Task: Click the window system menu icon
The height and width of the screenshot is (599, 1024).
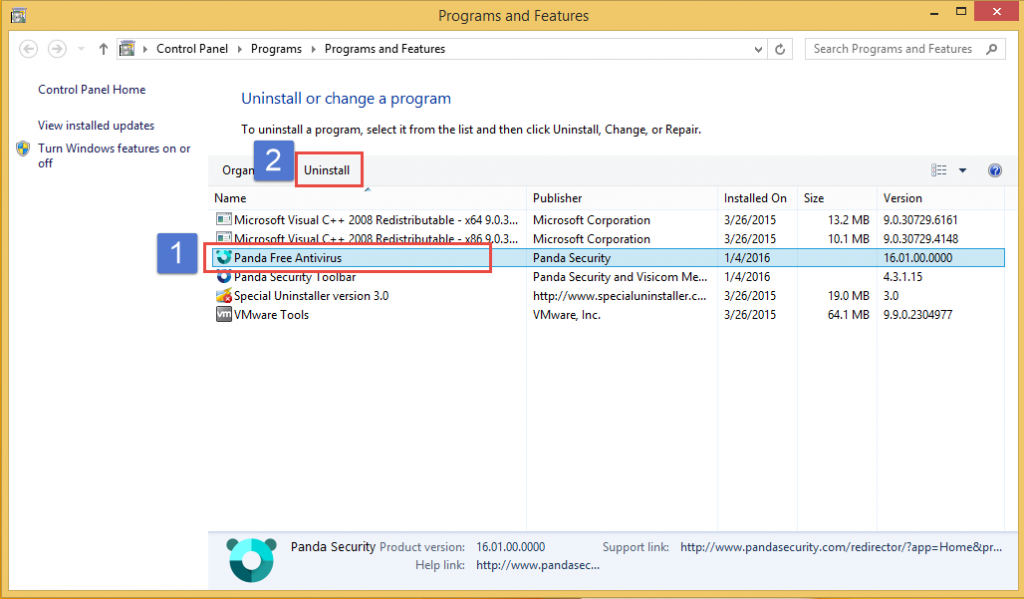Action: point(18,15)
